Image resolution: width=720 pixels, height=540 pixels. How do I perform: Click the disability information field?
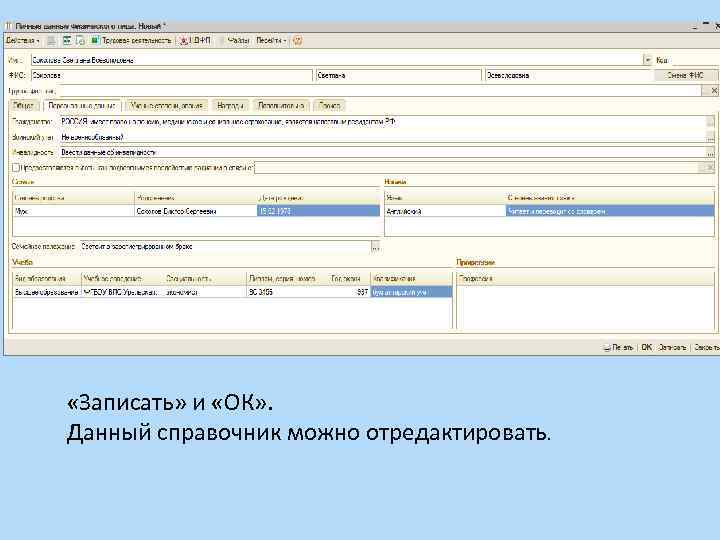tap(382, 152)
